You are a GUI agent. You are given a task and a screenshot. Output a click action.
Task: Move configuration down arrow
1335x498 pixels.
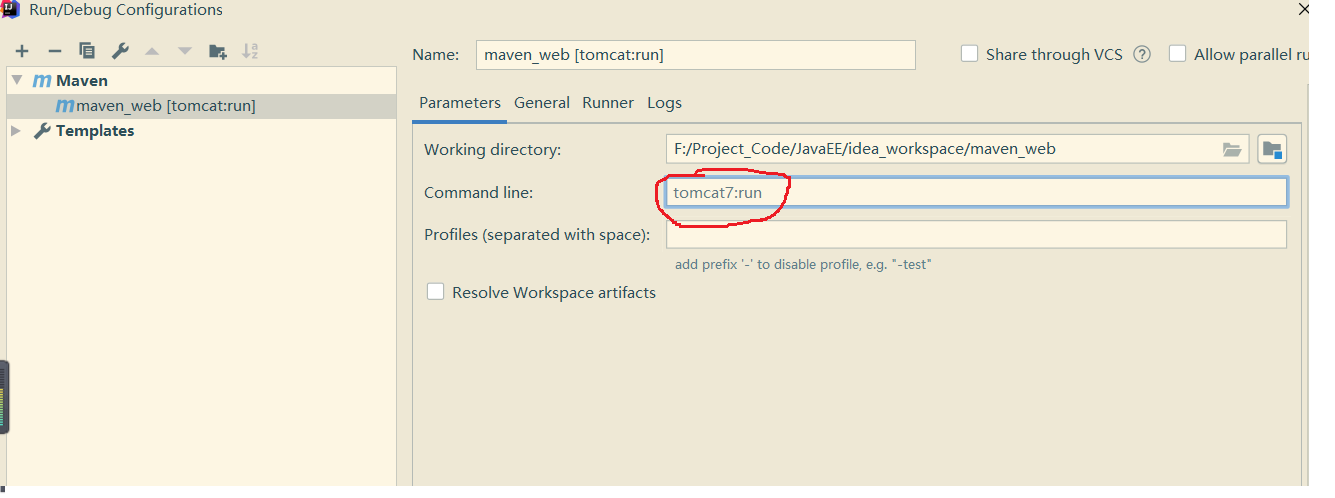tap(184, 51)
